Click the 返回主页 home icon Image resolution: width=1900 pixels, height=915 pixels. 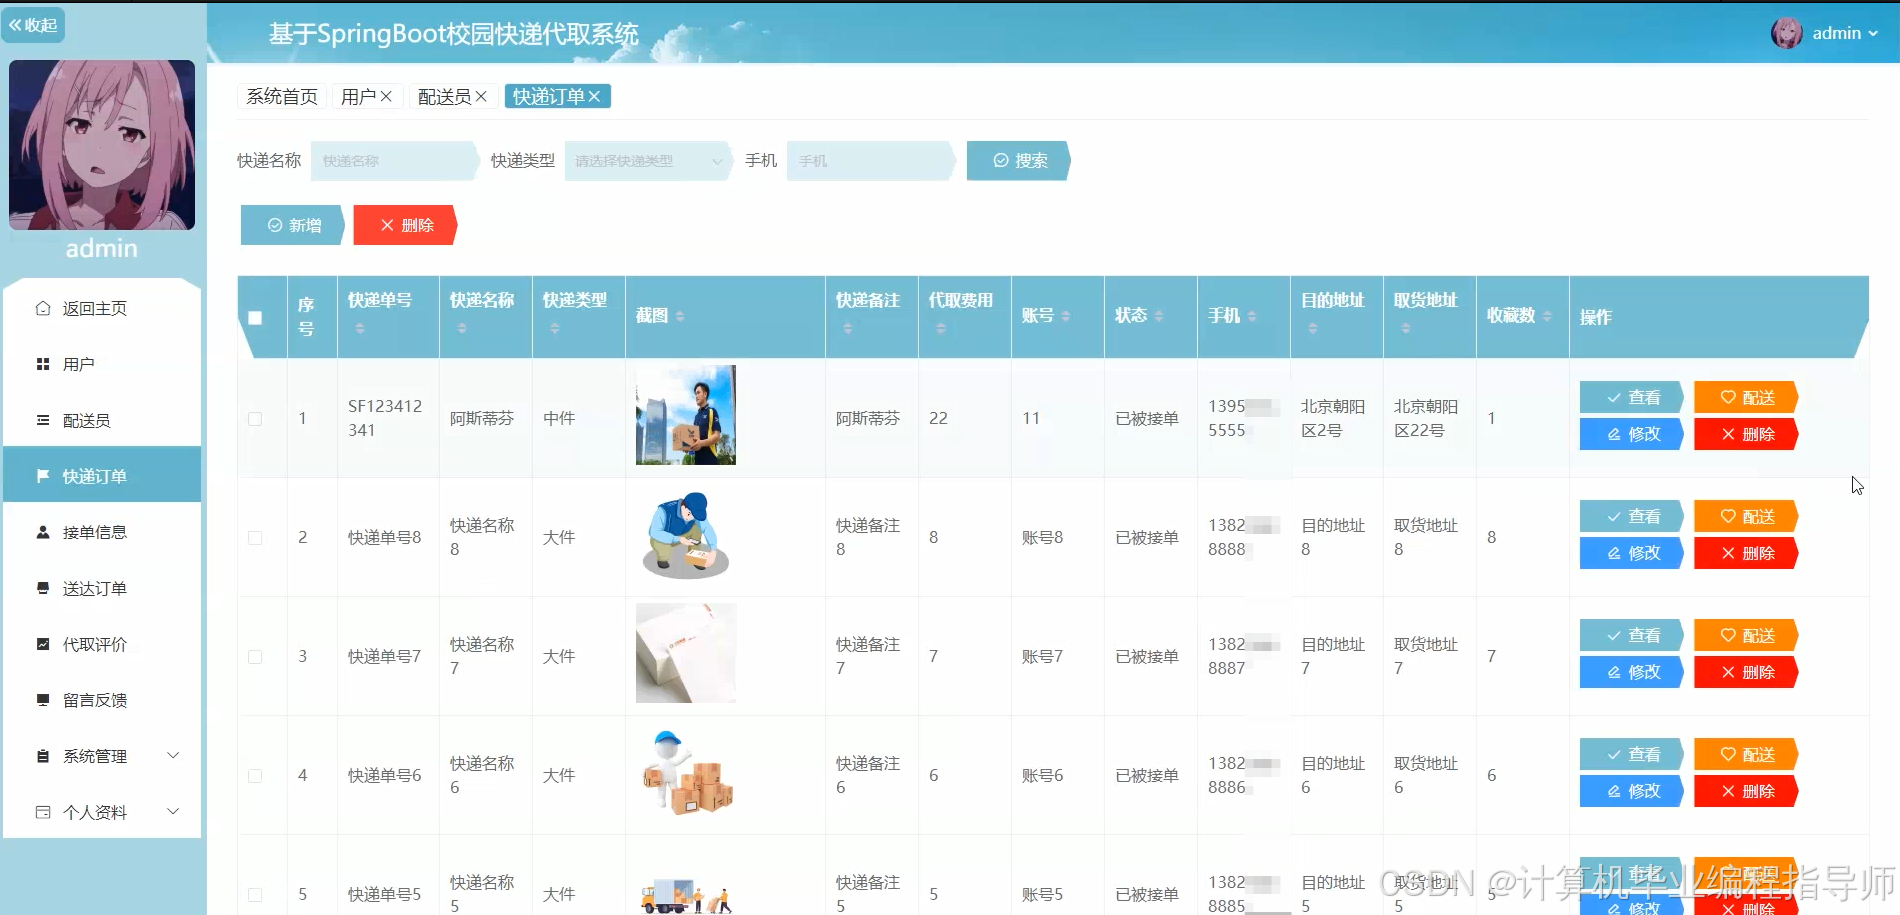[x=40, y=307]
